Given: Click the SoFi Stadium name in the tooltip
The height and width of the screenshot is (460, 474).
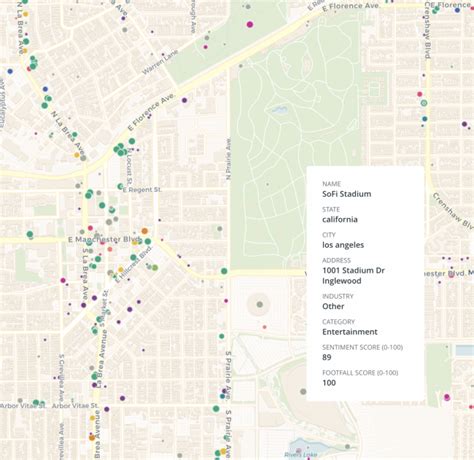Looking at the screenshot, I should coord(346,194).
